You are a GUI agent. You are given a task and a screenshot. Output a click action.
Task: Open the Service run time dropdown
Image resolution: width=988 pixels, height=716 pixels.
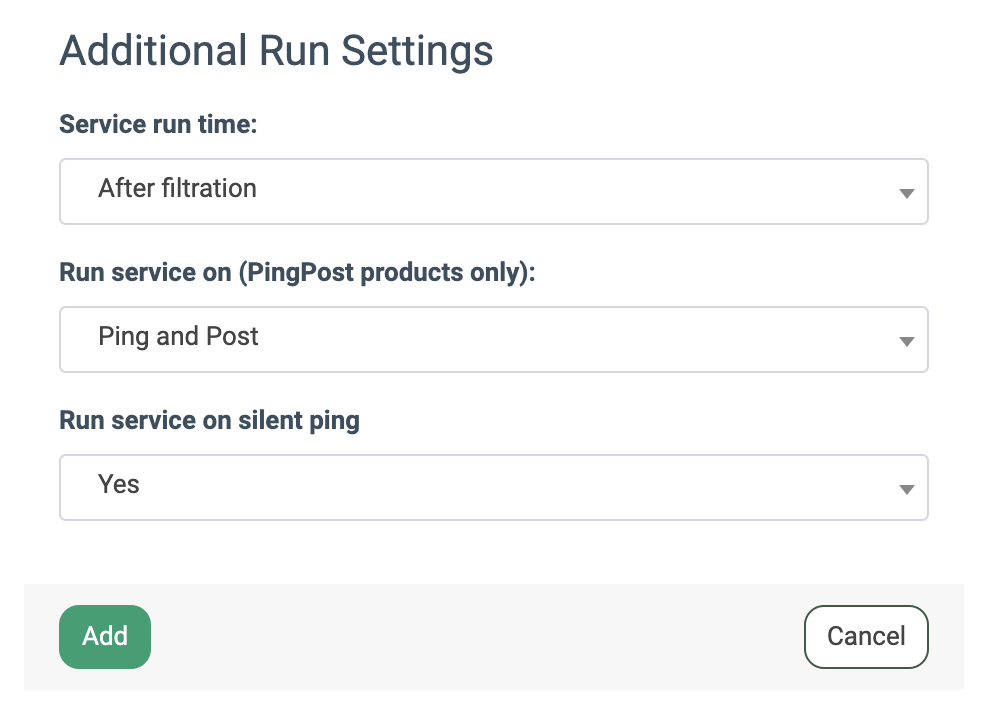tap(493, 191)
